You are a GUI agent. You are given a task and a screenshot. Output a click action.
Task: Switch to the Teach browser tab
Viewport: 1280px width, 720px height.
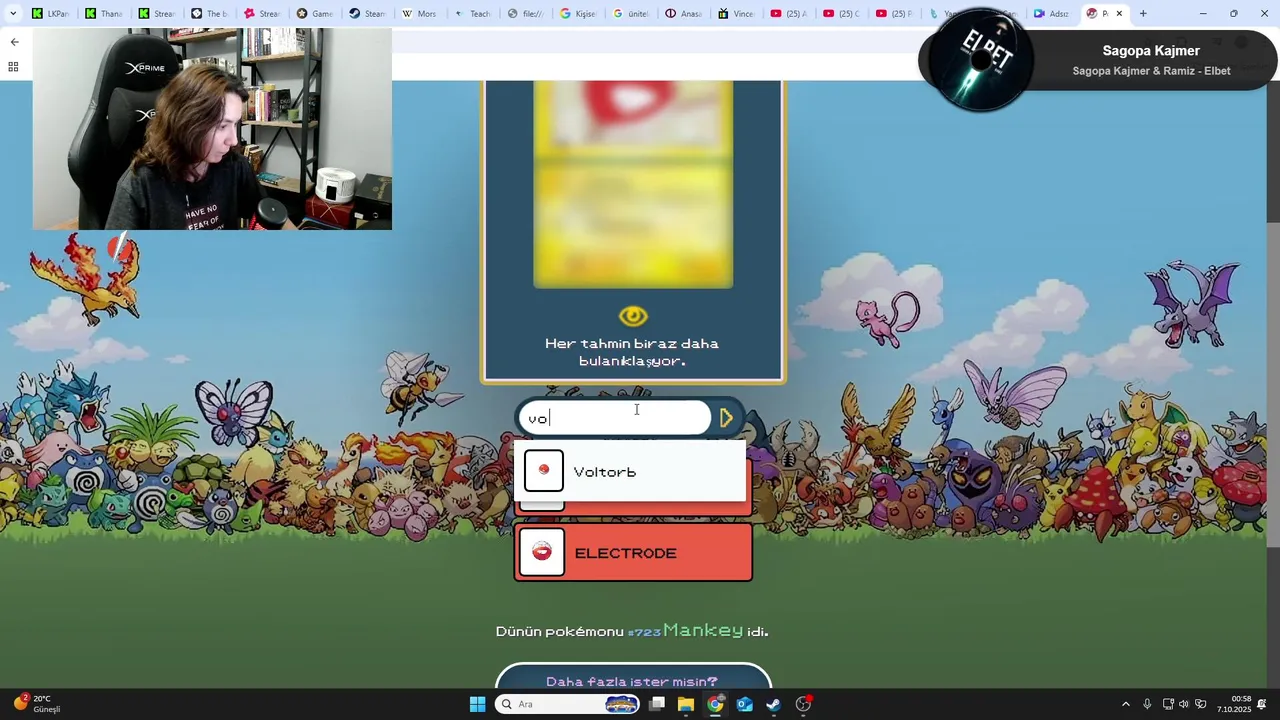click(473, 14)
